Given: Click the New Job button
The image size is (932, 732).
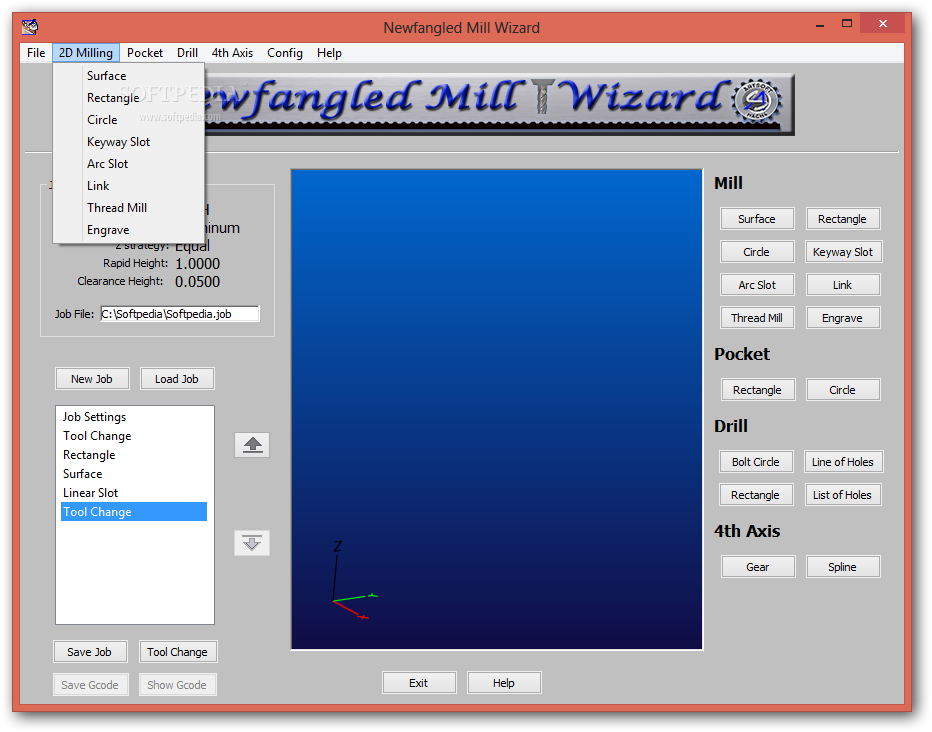Looking at the screenshot, I should tap(92, 379).
